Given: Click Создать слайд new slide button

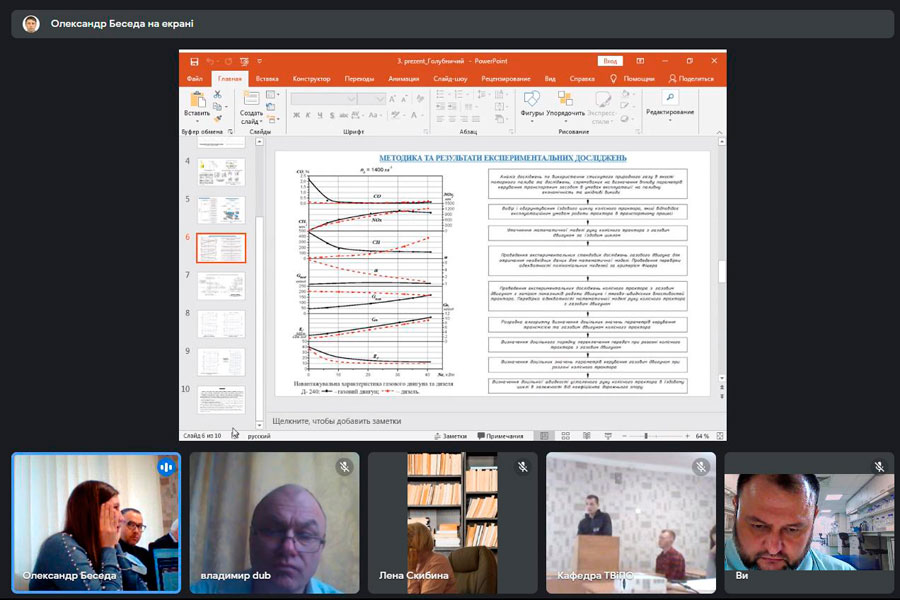Looking at the screenshot, I should [251, 109].
